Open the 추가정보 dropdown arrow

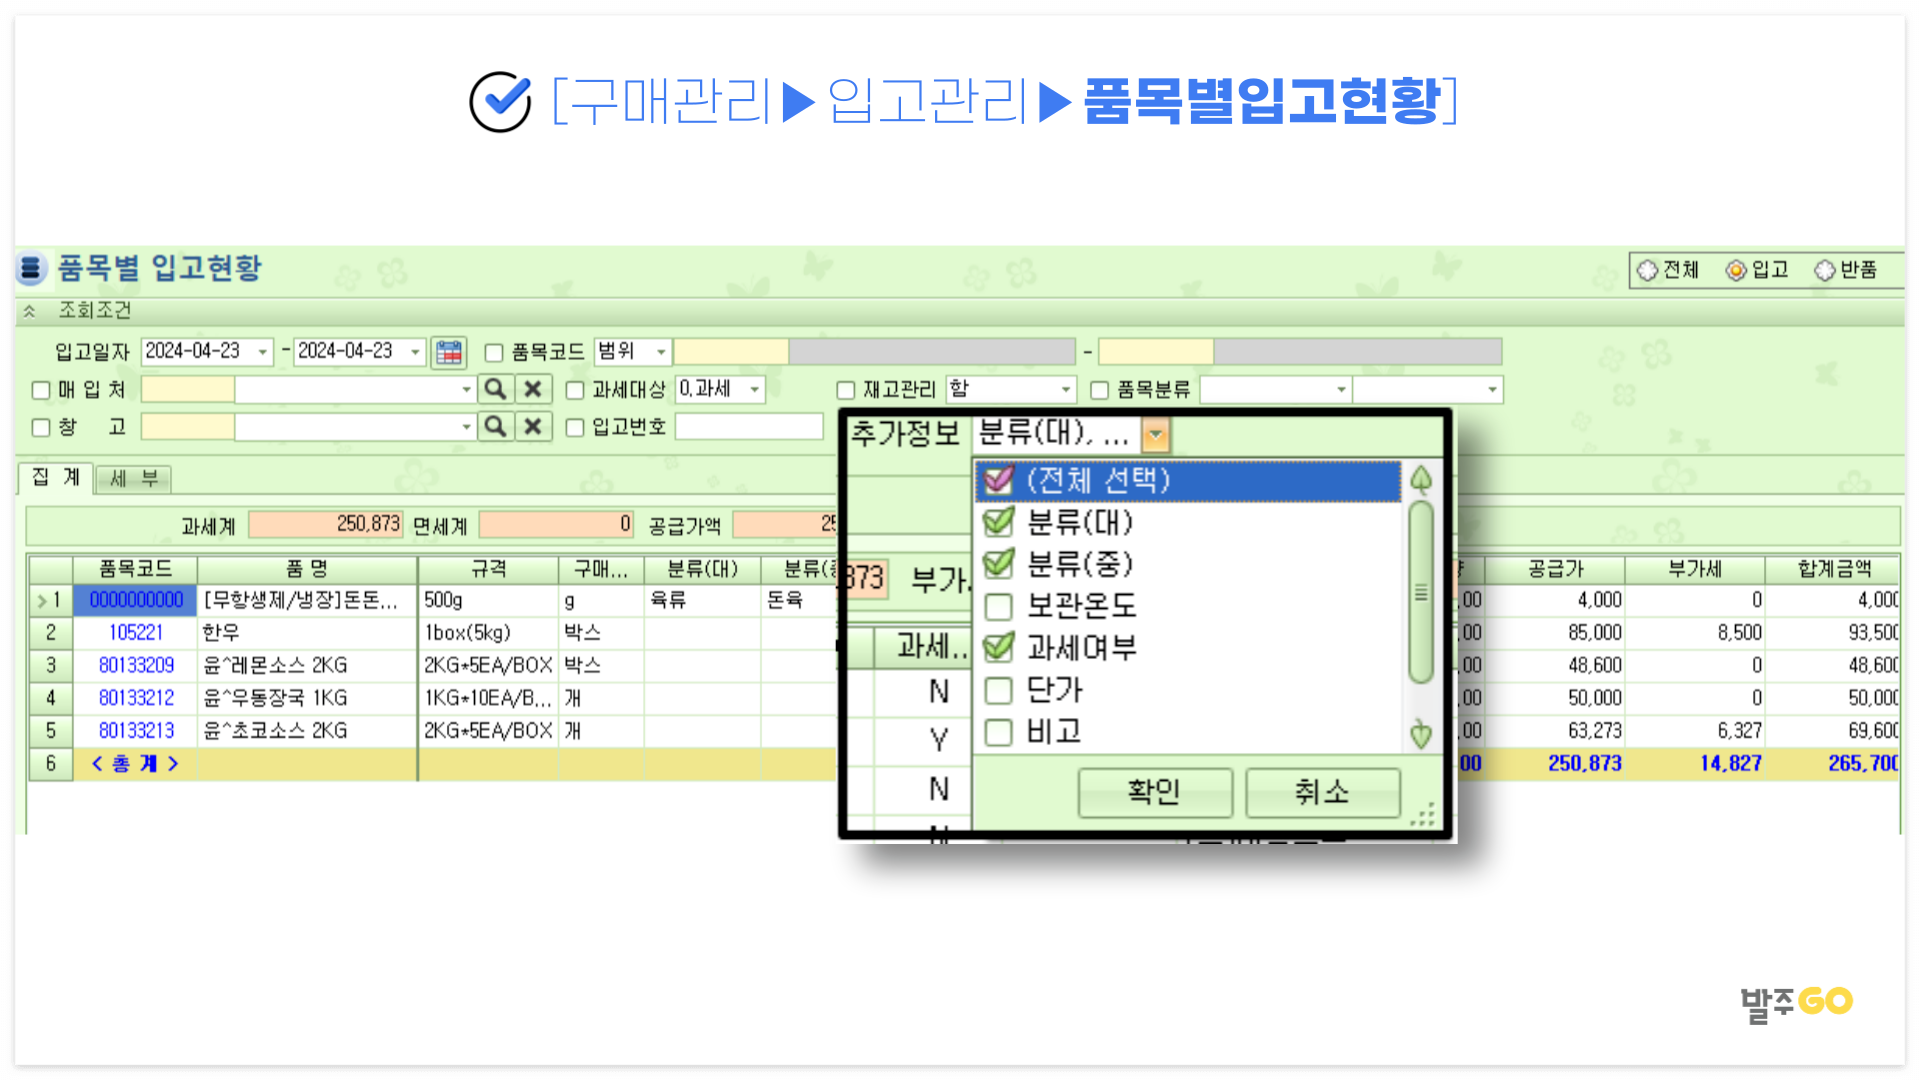1155,435
